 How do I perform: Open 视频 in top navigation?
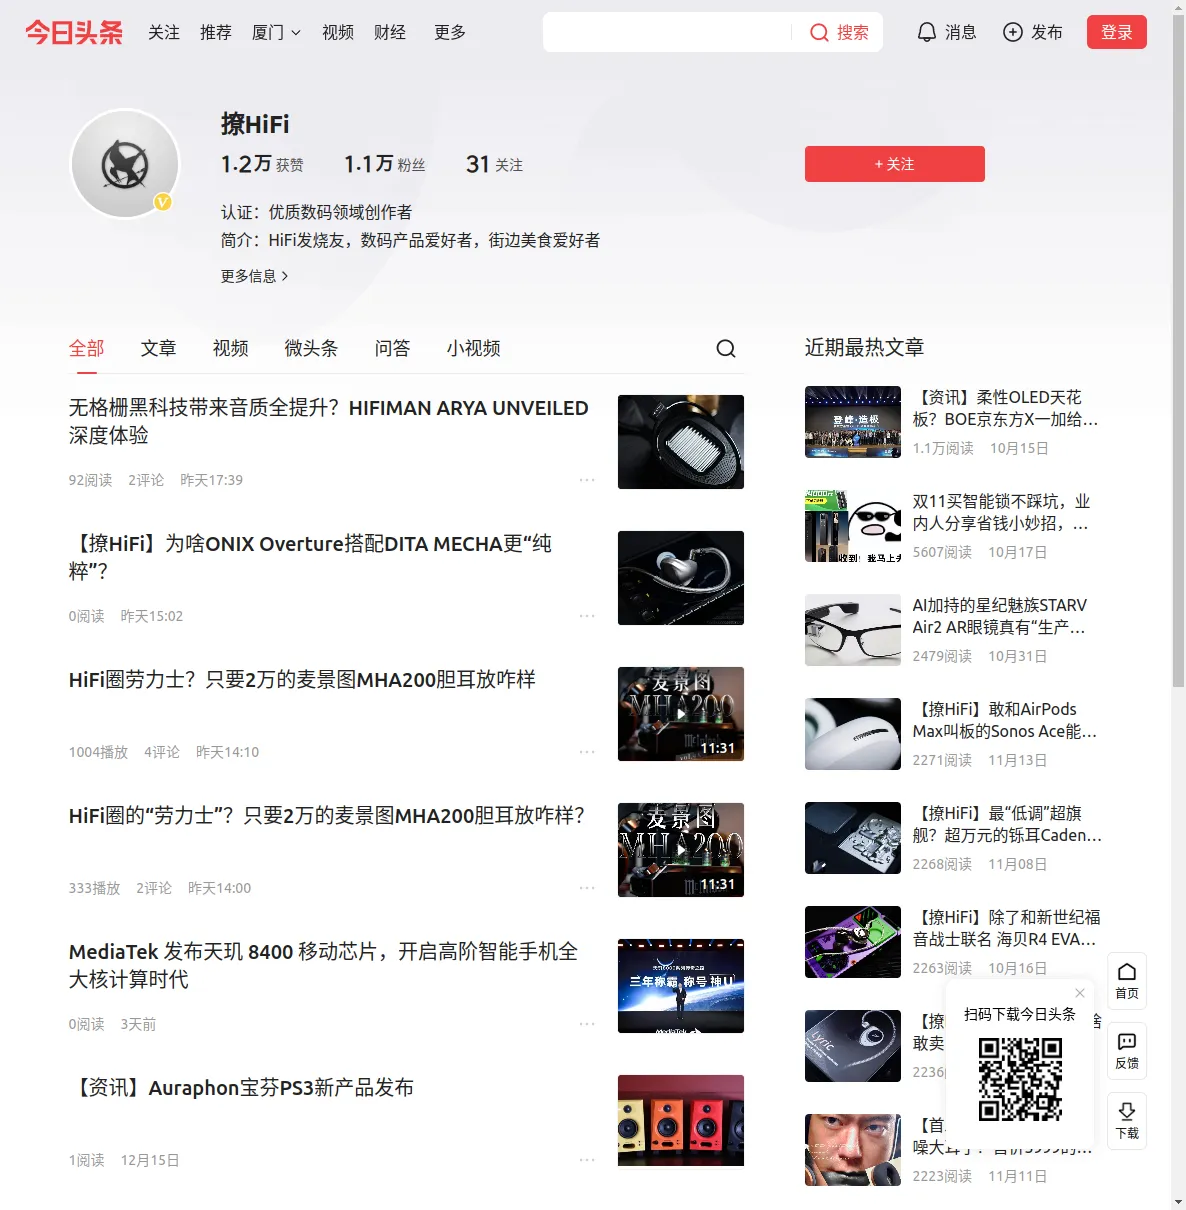[338, 32]
